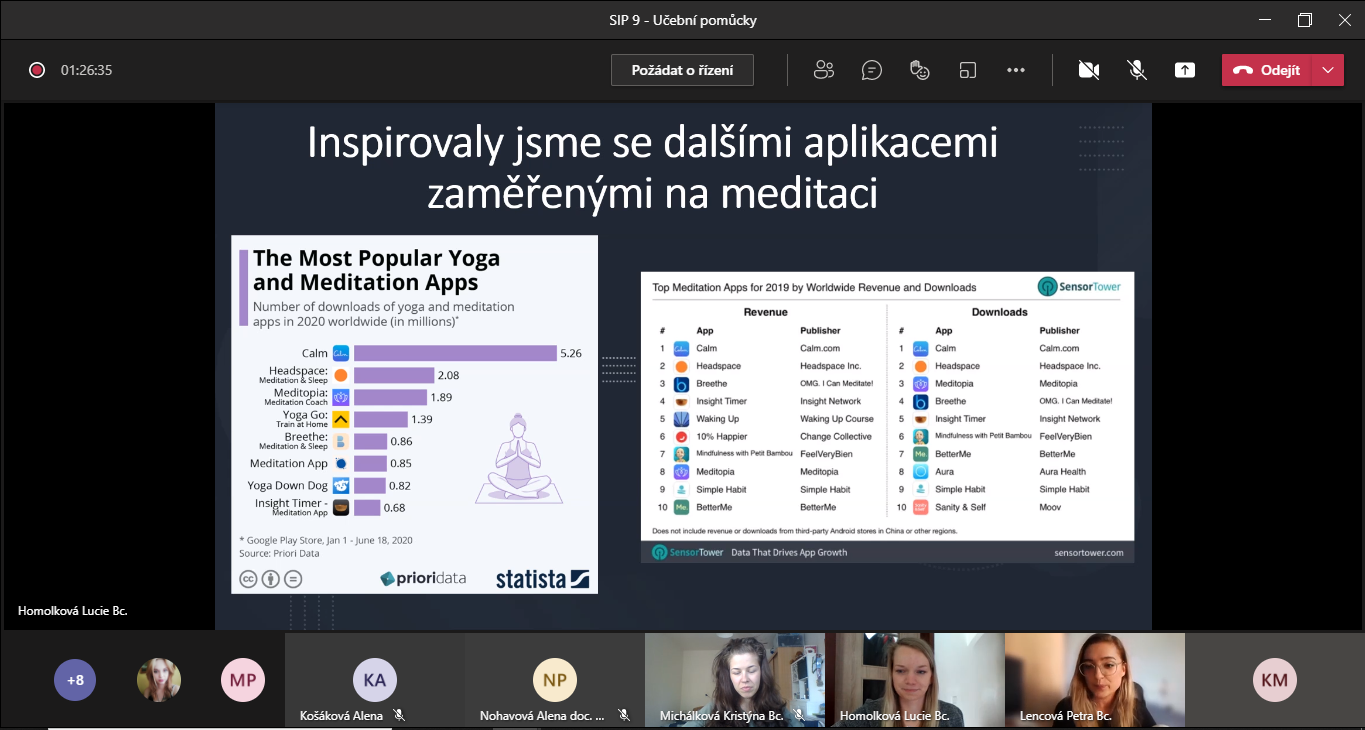The width and height of the screenshot is (1365, 730).
Task: Click the Meditopia app icon in chart
Action: pos(340,397)
